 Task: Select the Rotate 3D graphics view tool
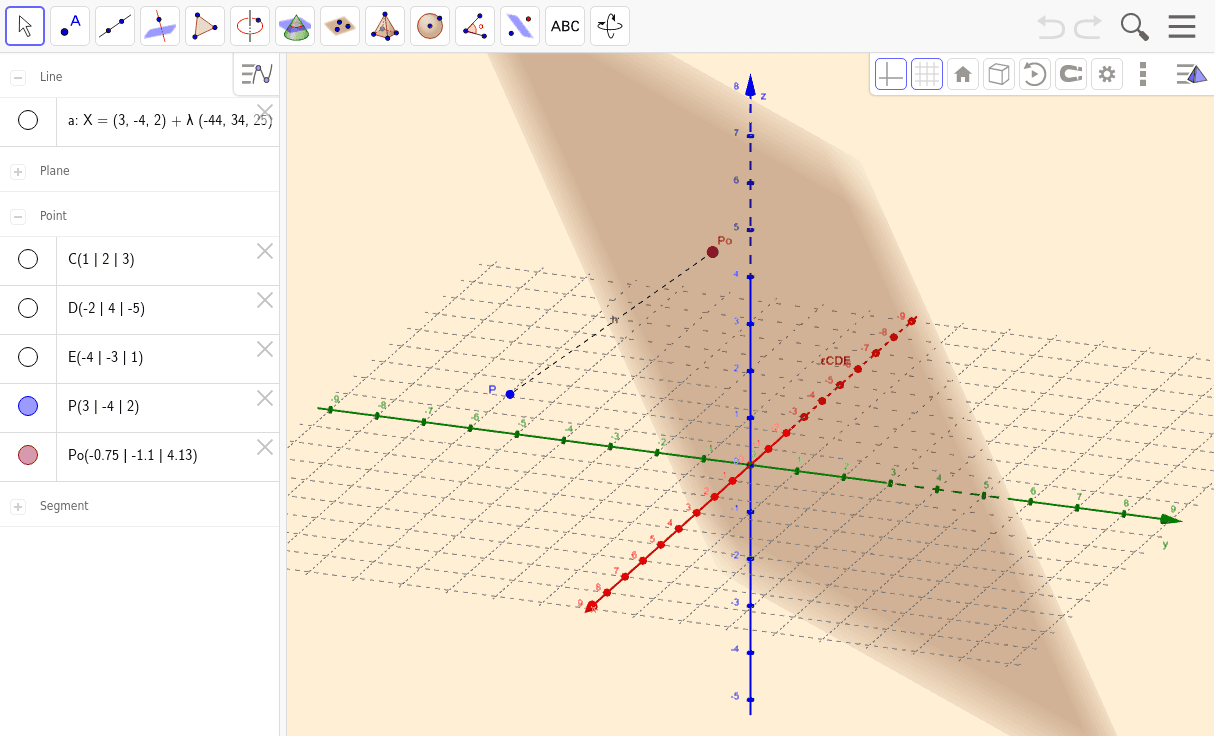pos(610,26)
